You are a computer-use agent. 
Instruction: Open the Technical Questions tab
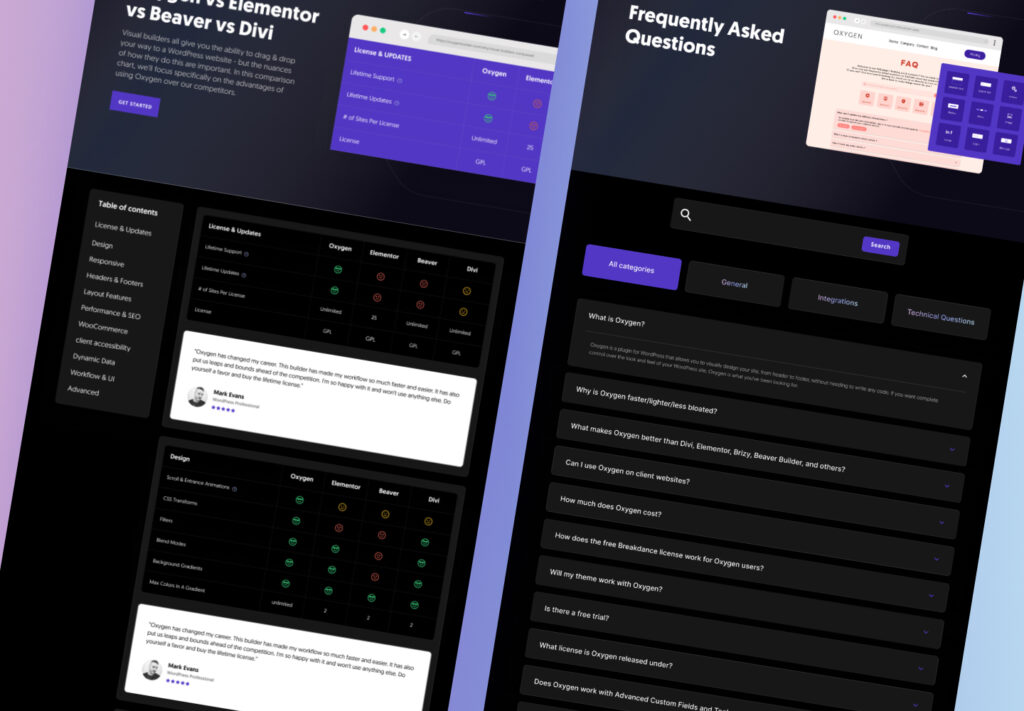point(940,318)
